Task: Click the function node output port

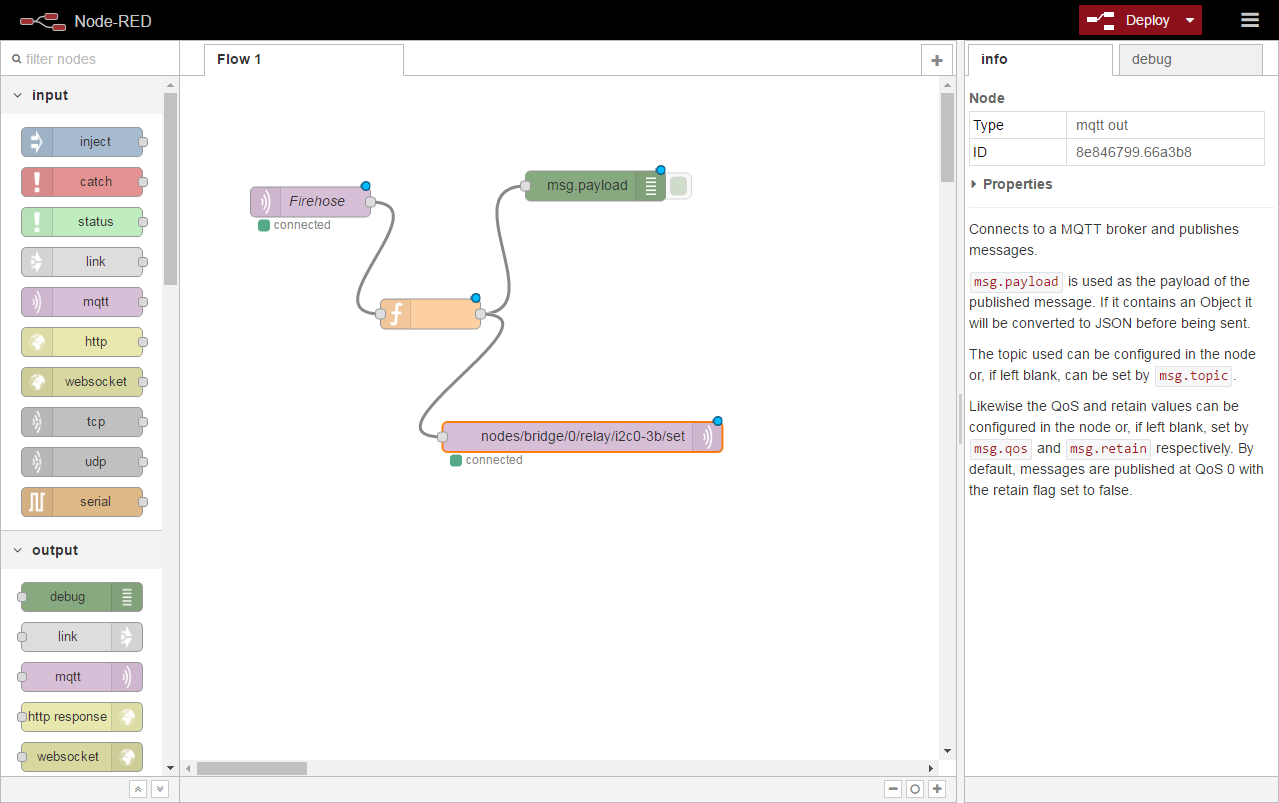Action: 480,314
